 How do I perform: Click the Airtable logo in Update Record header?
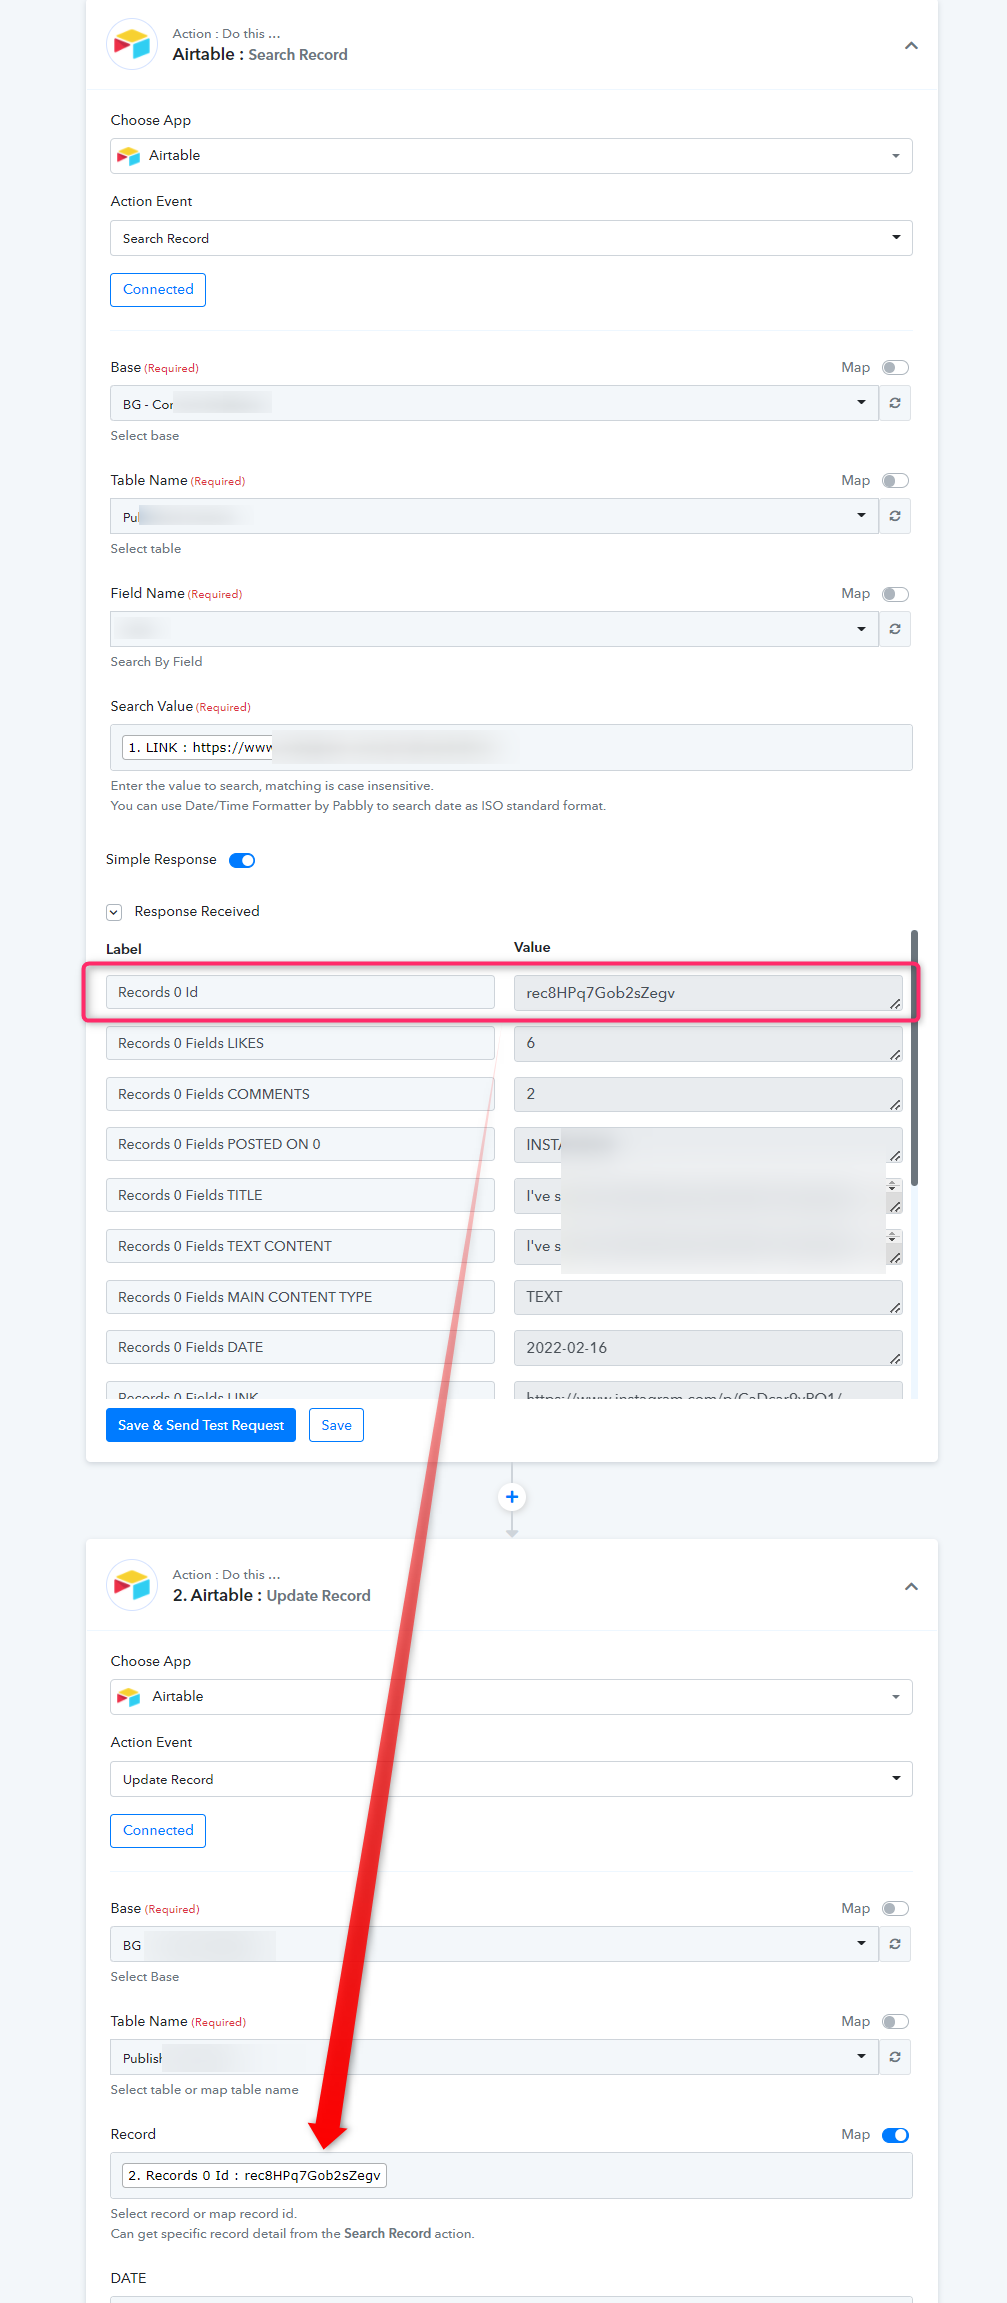132,1585
